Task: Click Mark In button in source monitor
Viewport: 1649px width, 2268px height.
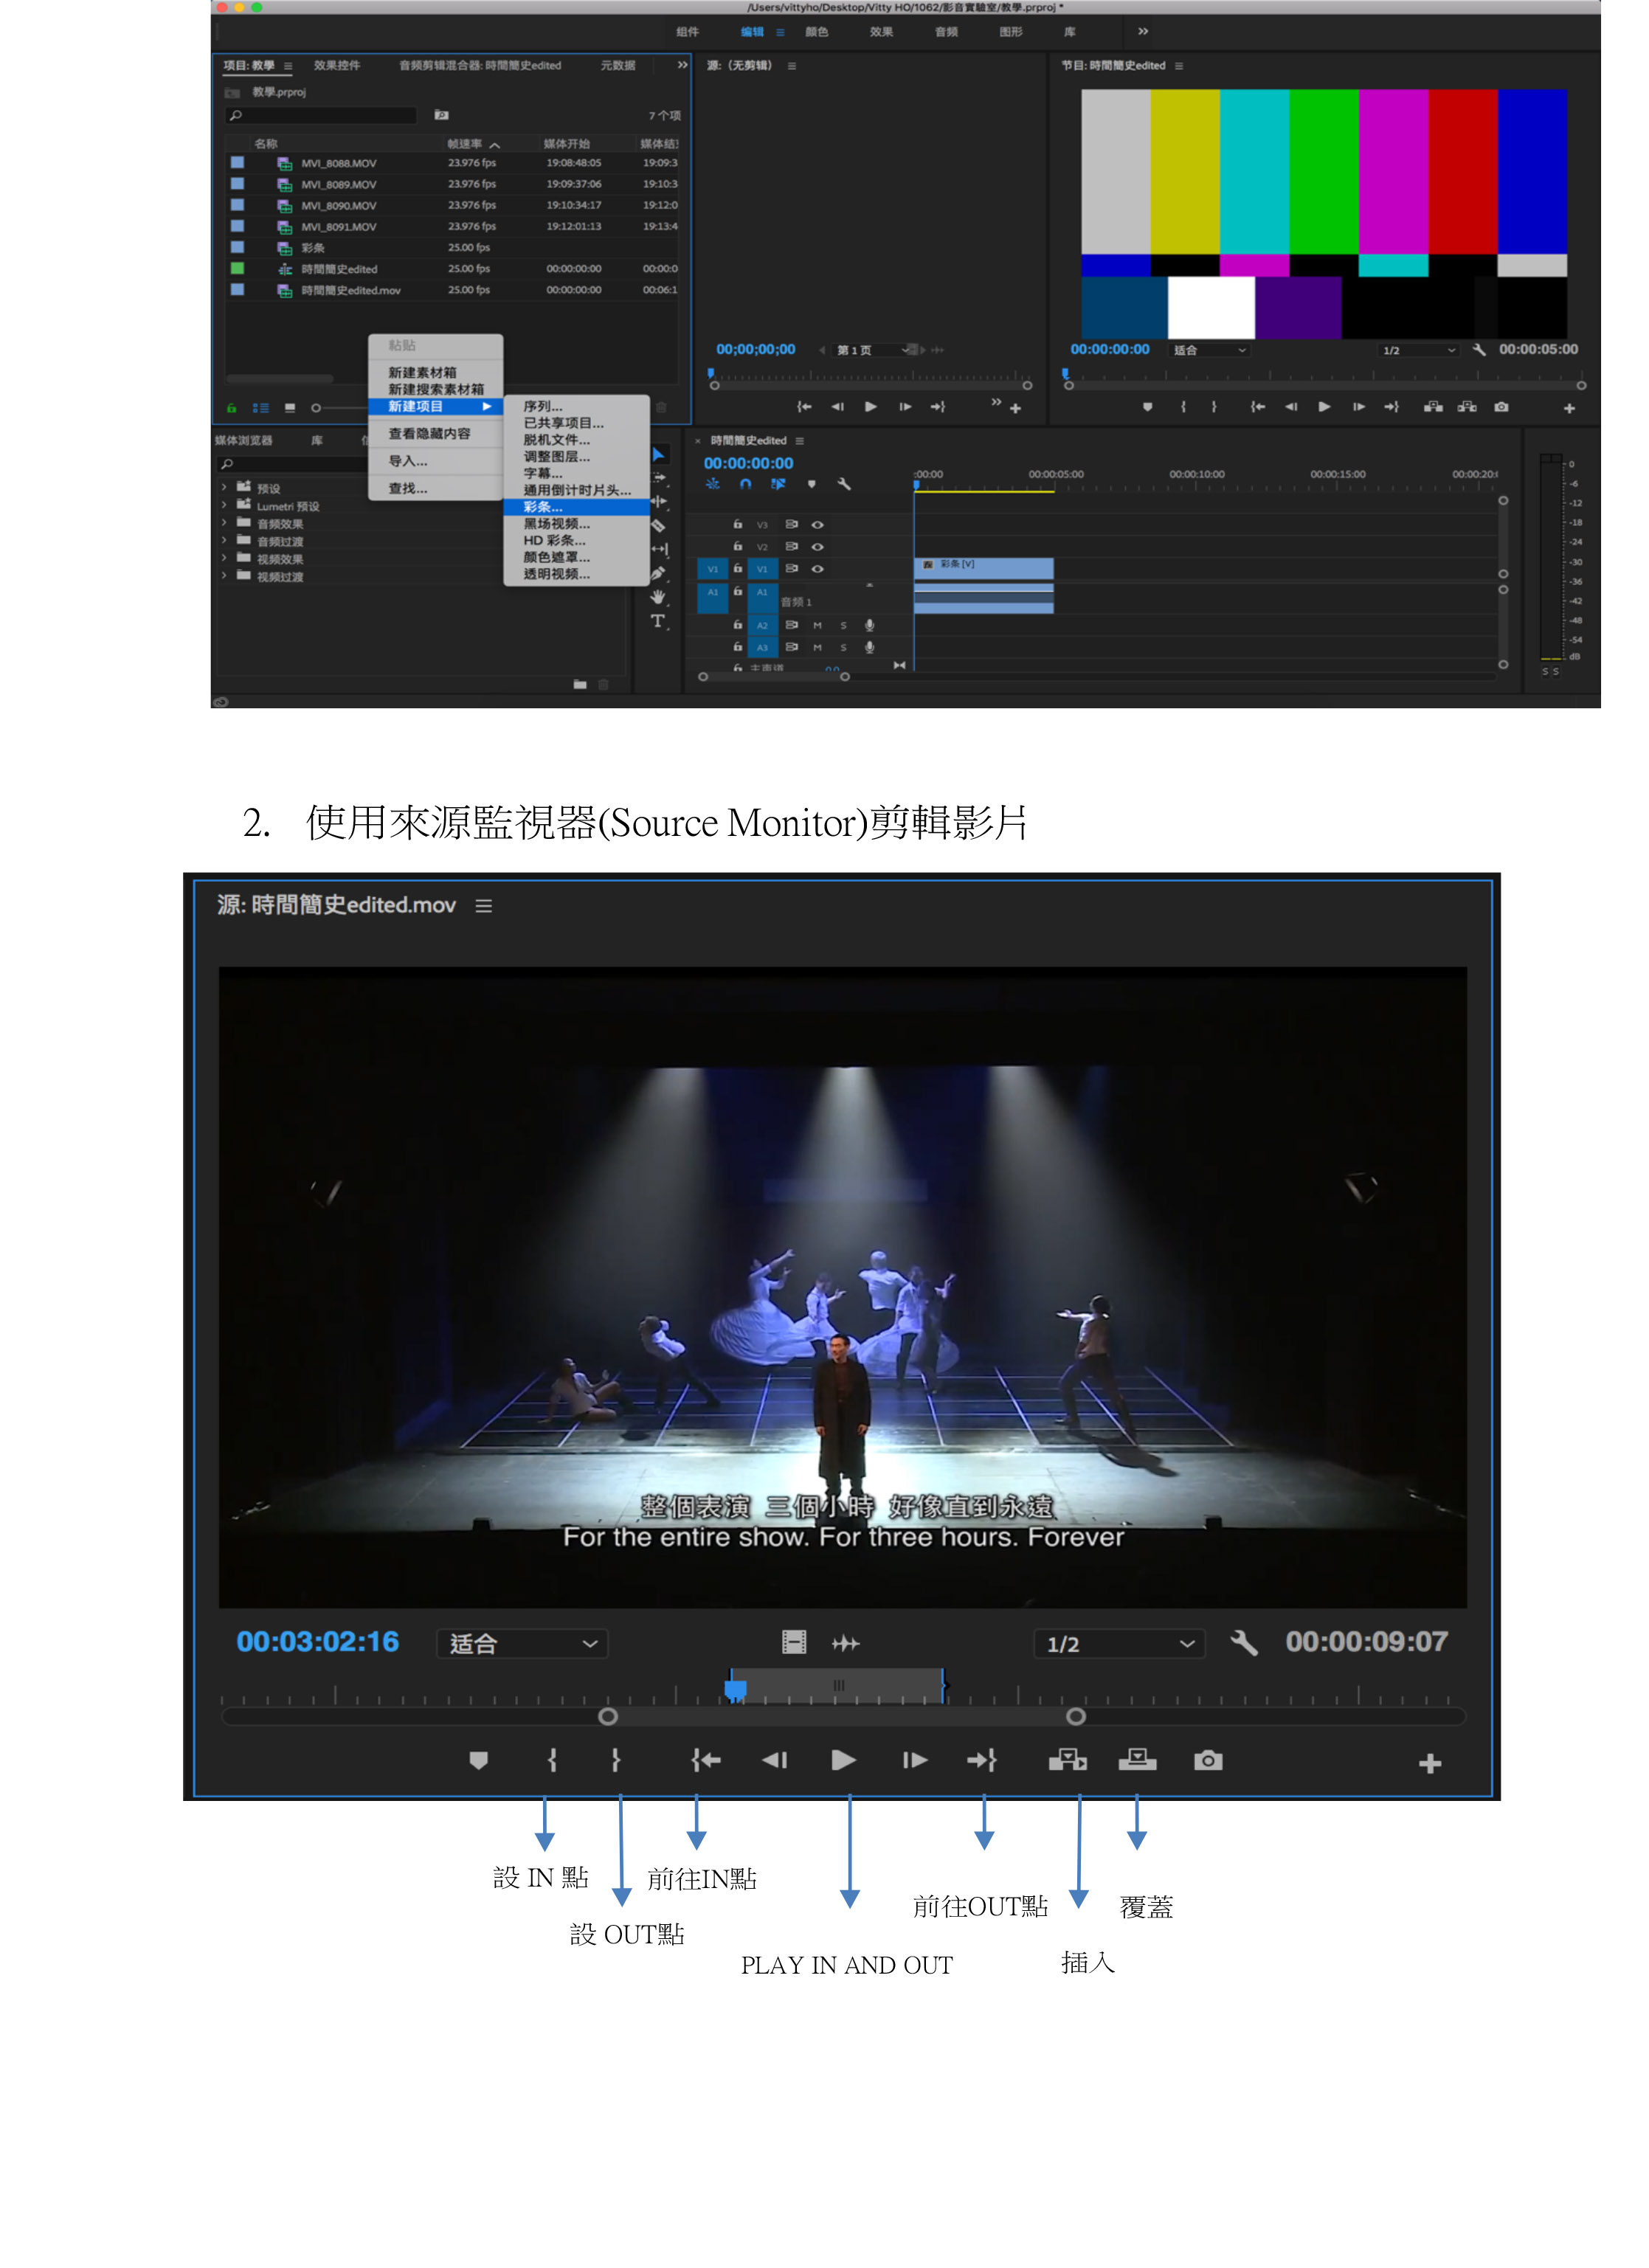Action: pos(552,1760)
